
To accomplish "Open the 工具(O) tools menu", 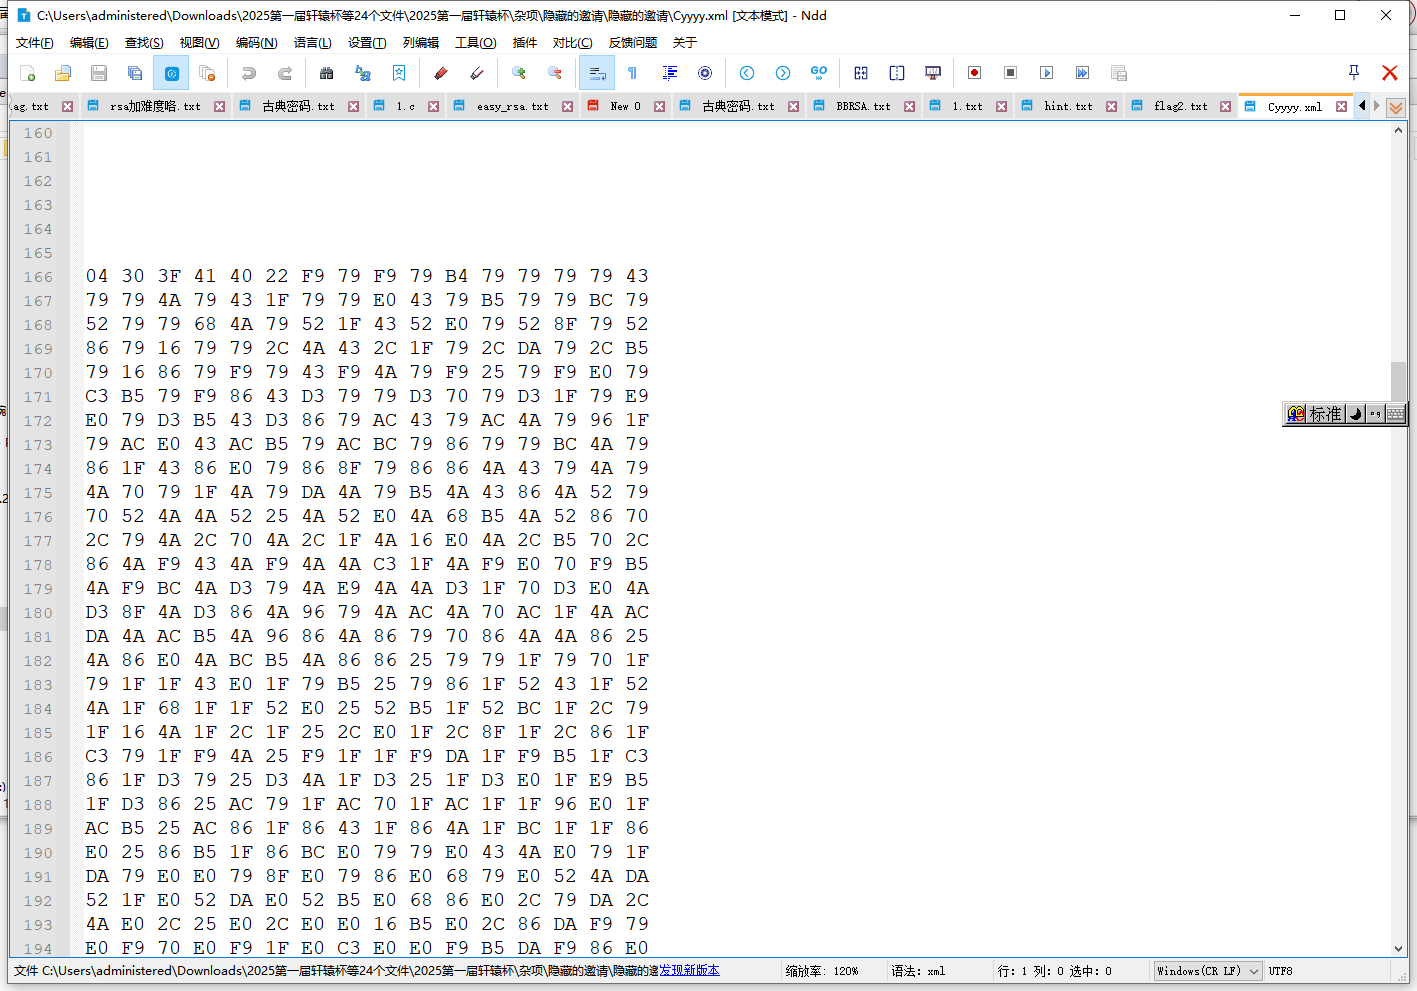I will click(475, 43).
